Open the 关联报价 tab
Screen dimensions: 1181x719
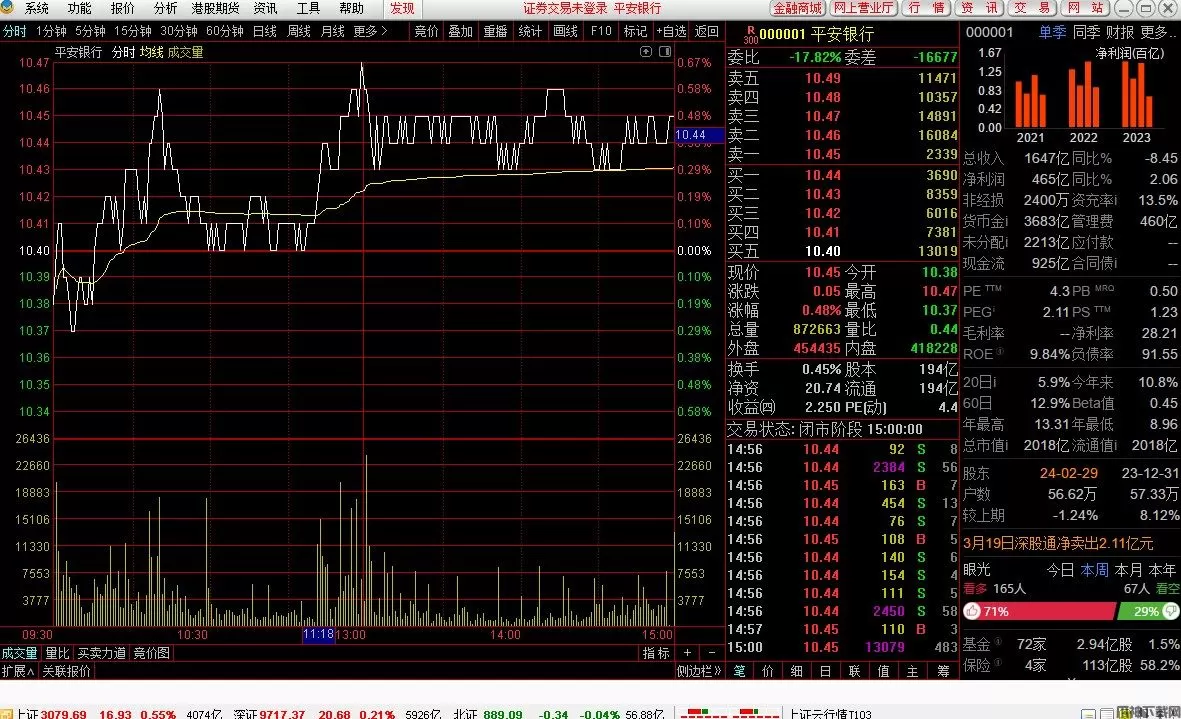click(66, 671)
